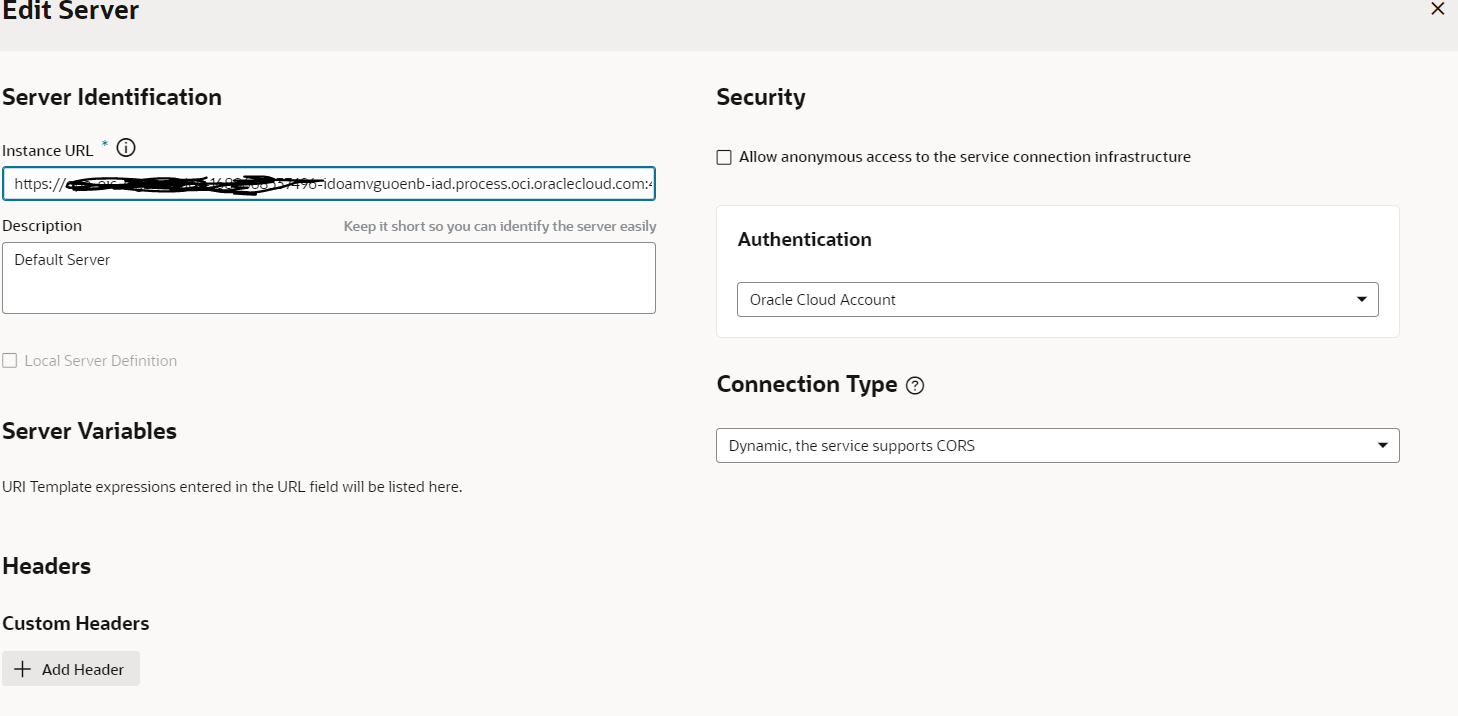Close the Edit Server dialog
The height and width of the screenshot is (716, 1458).
[x=1437, y=9]
